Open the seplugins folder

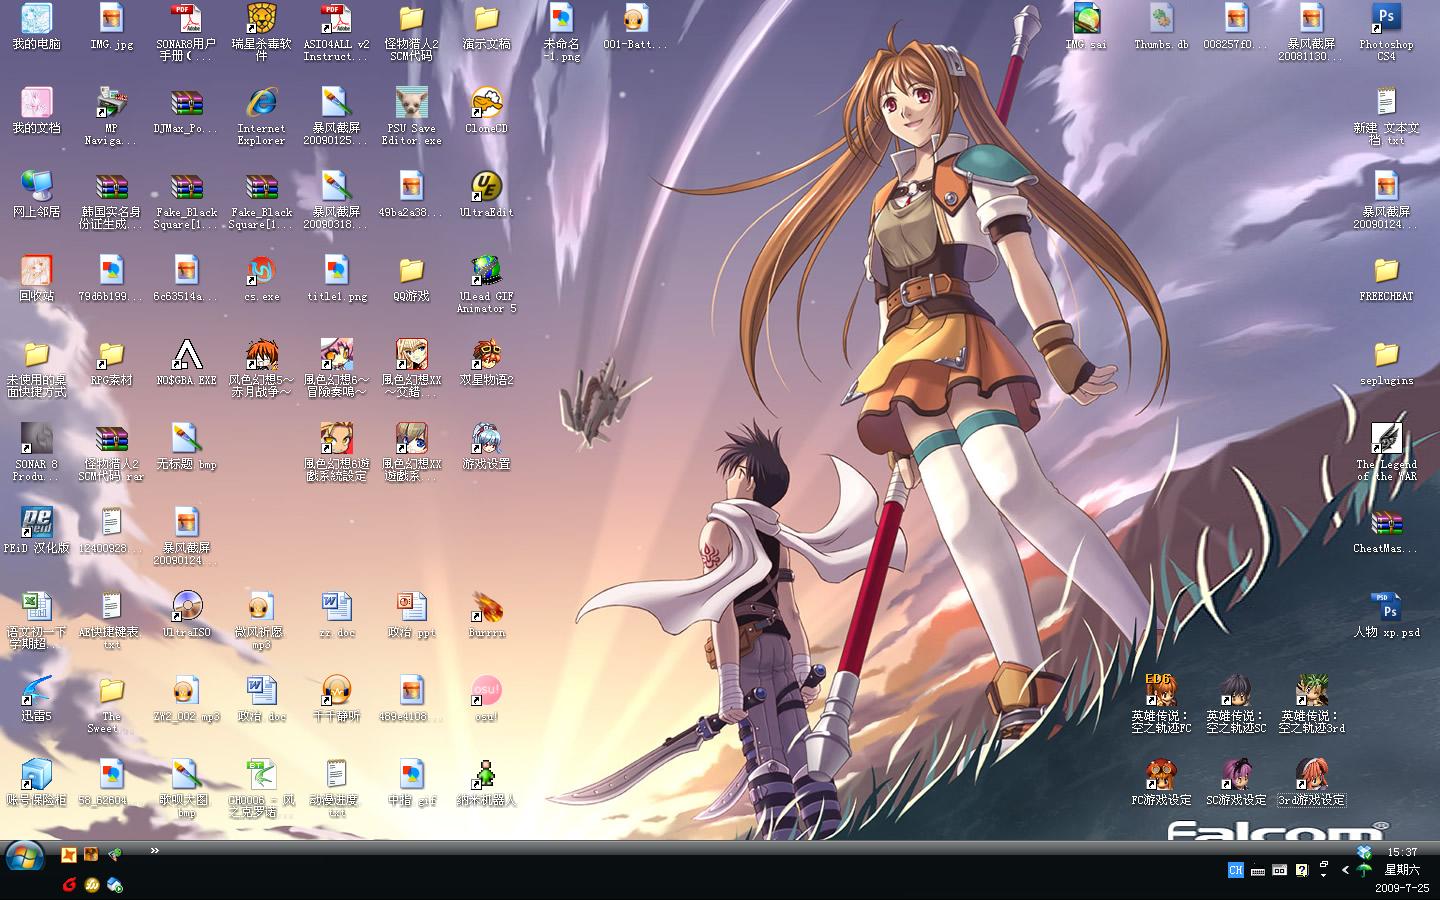click(1386, 363)
